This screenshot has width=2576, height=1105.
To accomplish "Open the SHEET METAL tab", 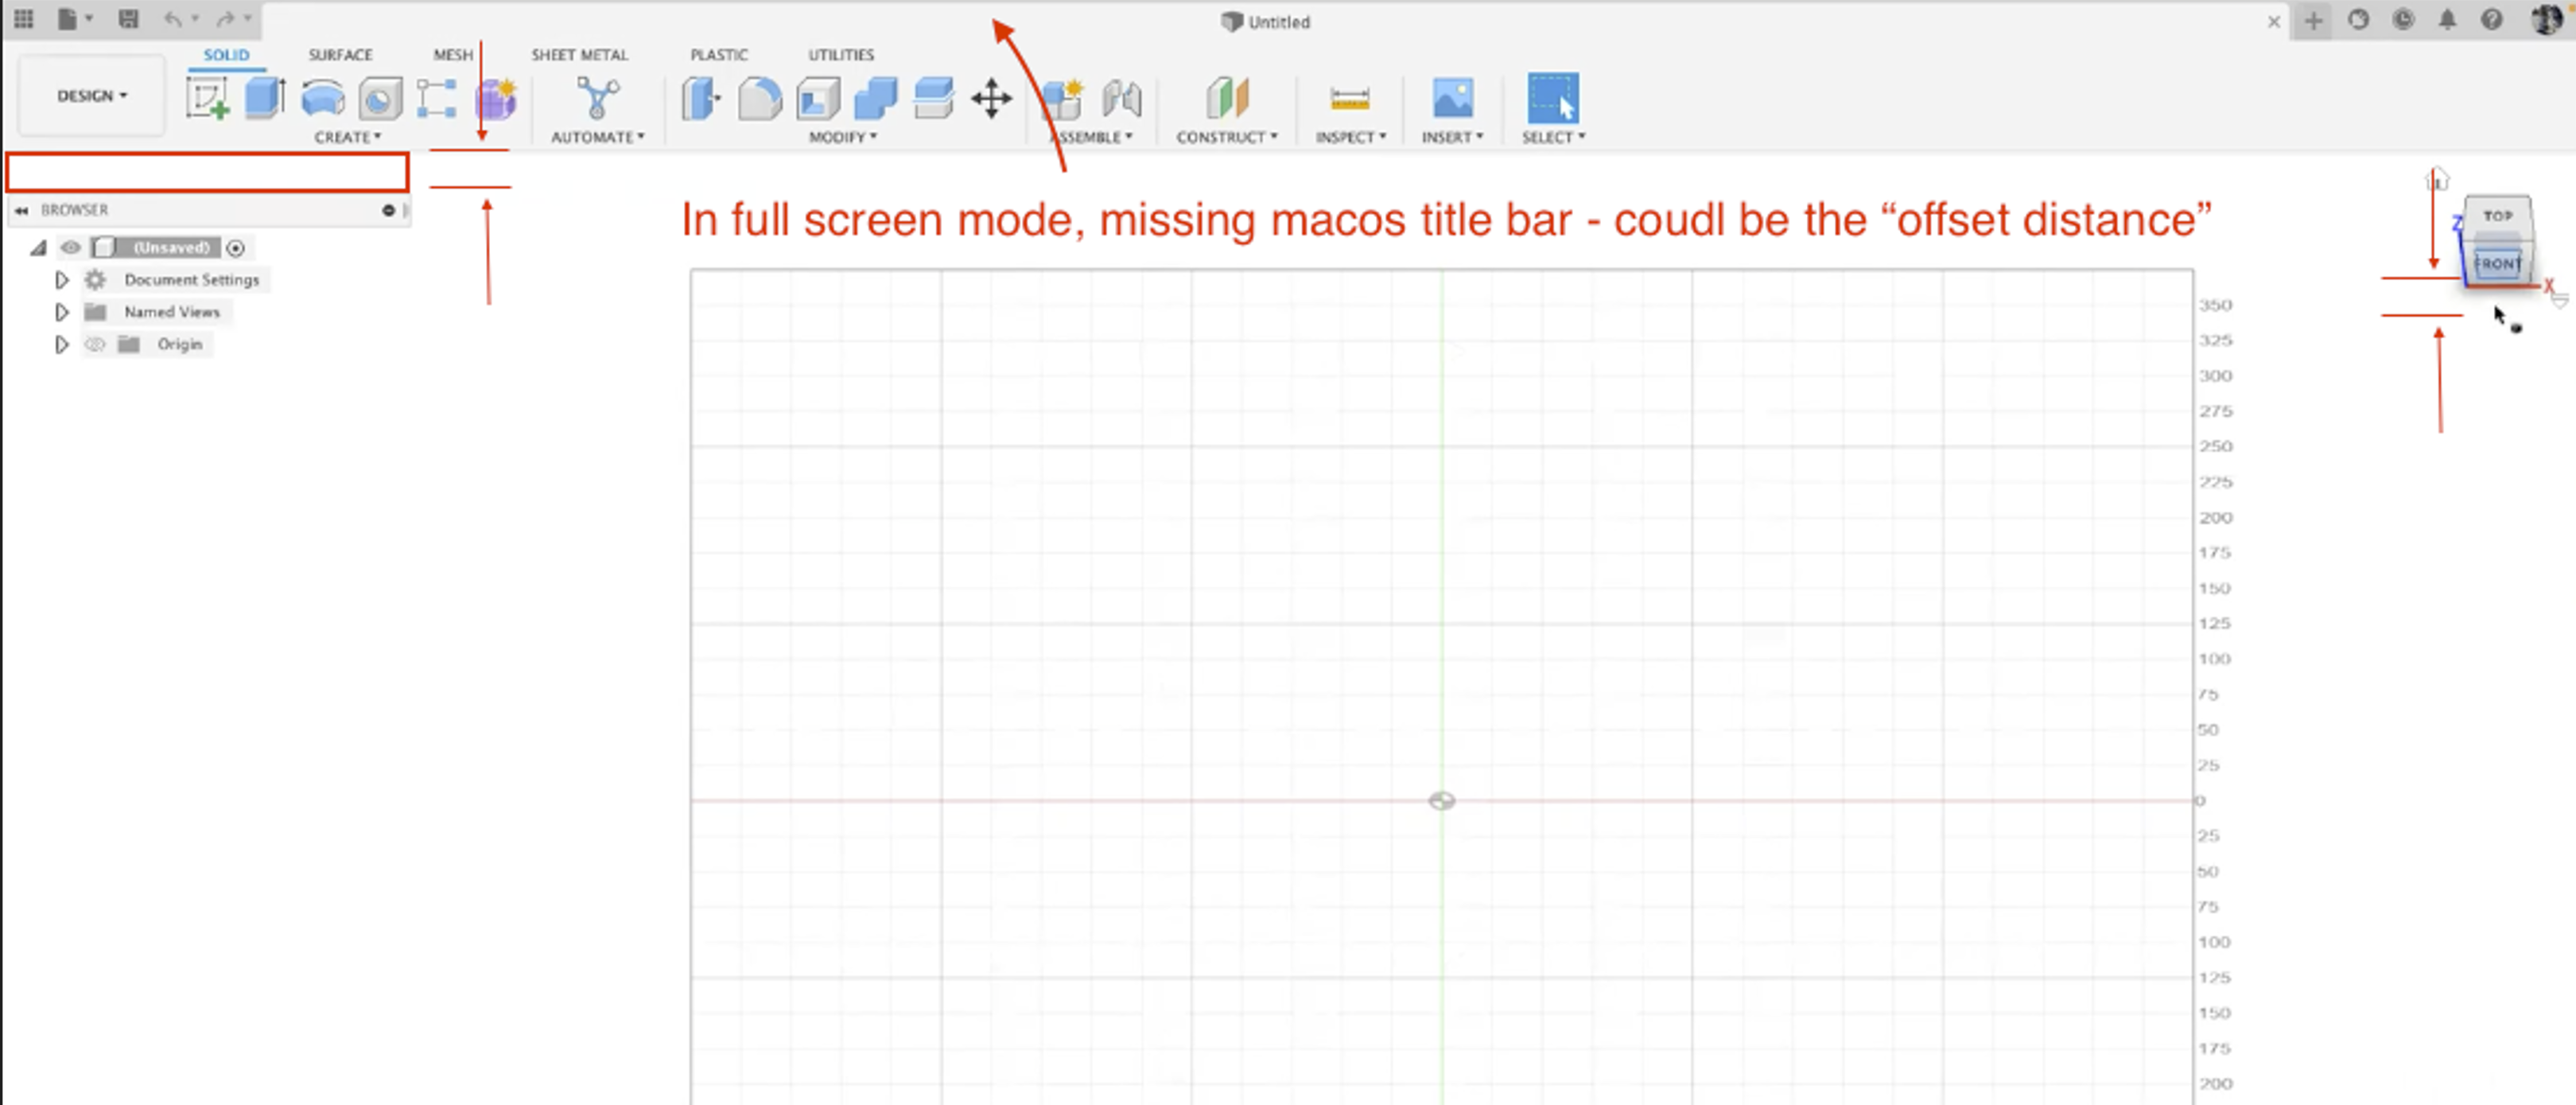I will tap(579, 55).
